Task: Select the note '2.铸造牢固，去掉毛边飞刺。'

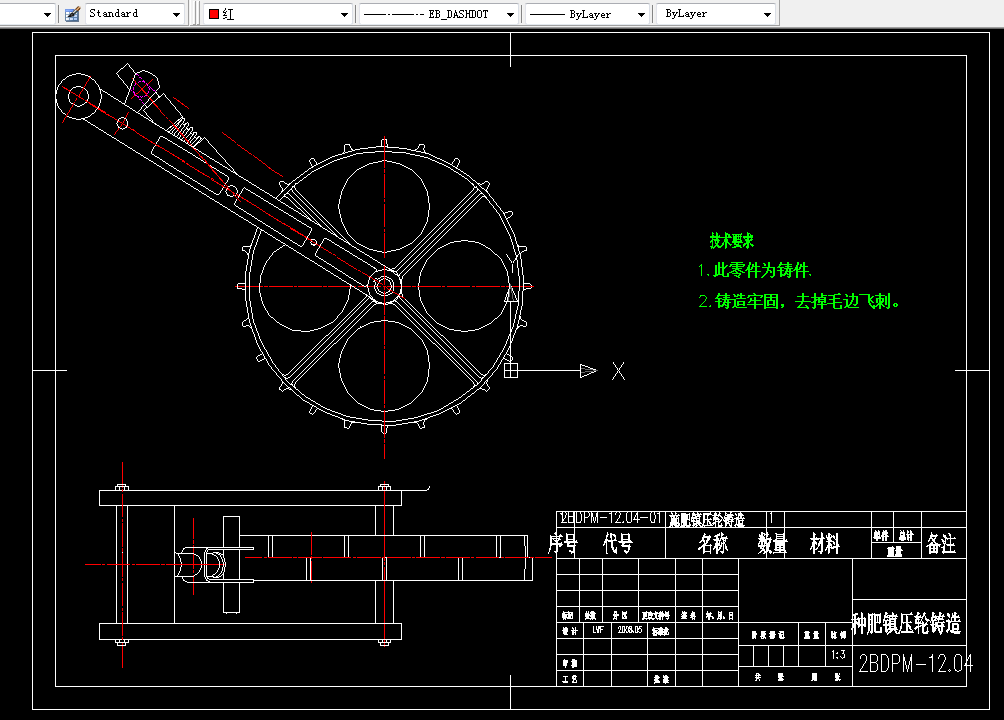Action: [799, 301]
